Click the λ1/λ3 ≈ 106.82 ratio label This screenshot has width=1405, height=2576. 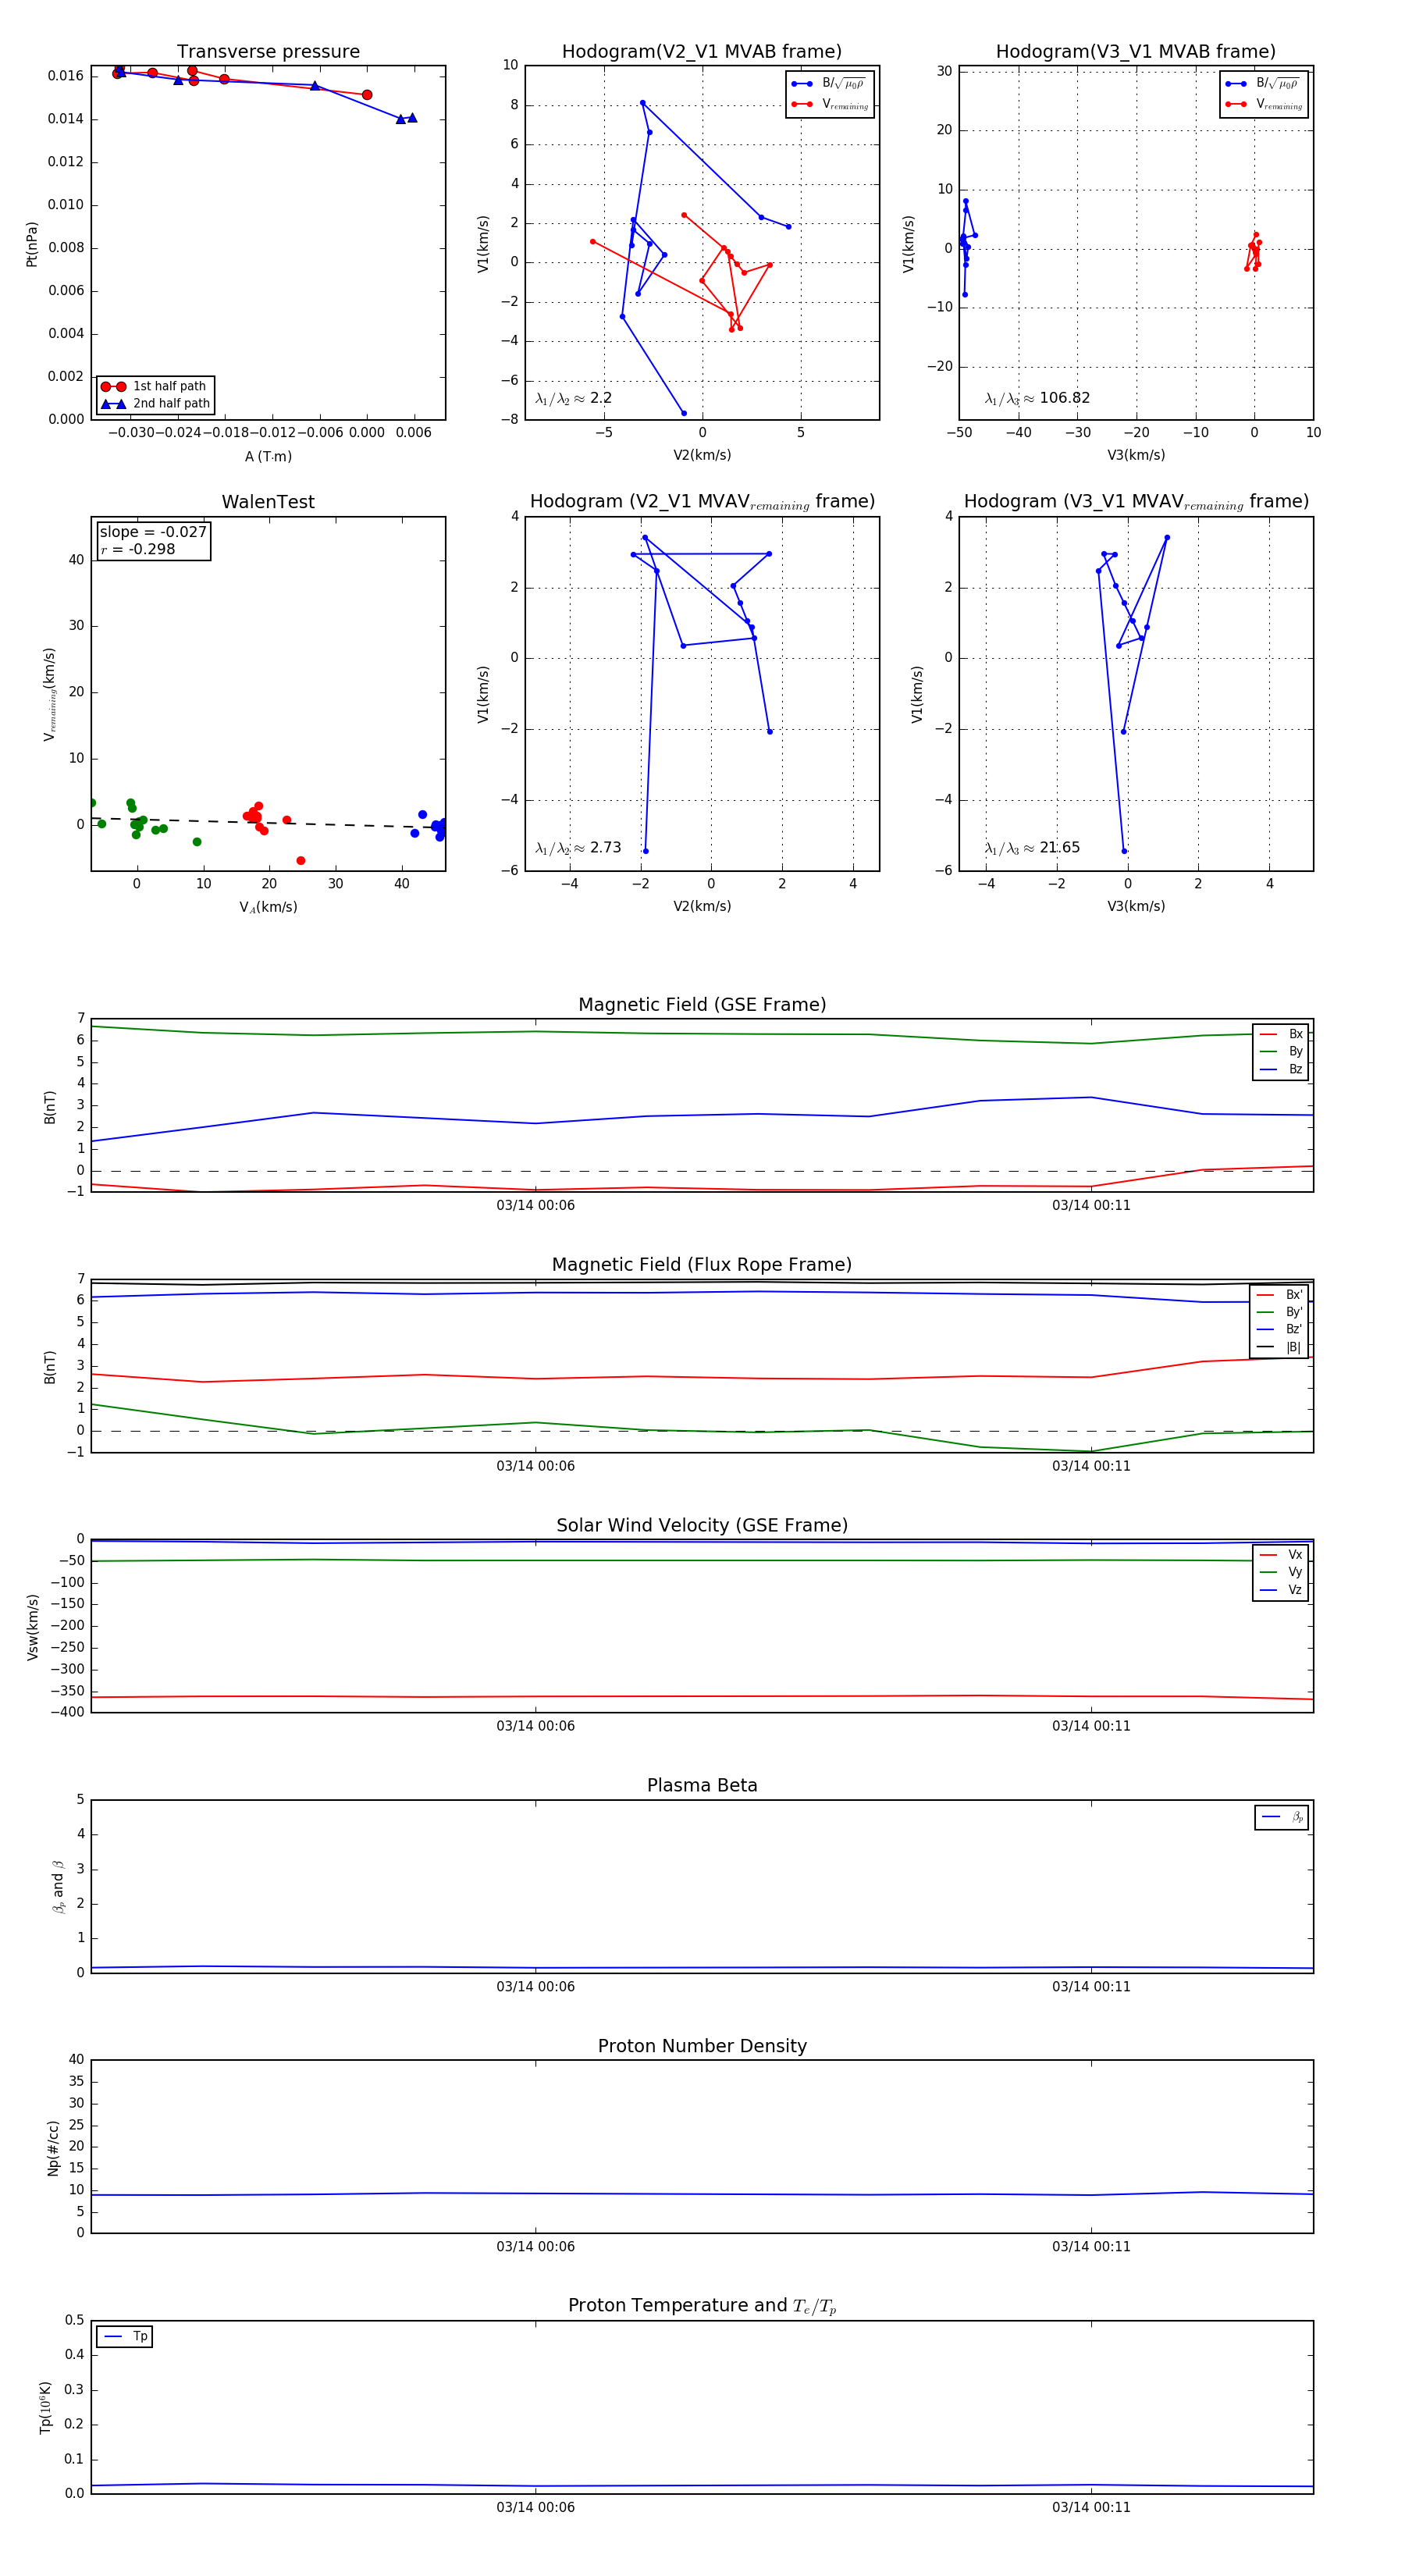point(1037,398)
